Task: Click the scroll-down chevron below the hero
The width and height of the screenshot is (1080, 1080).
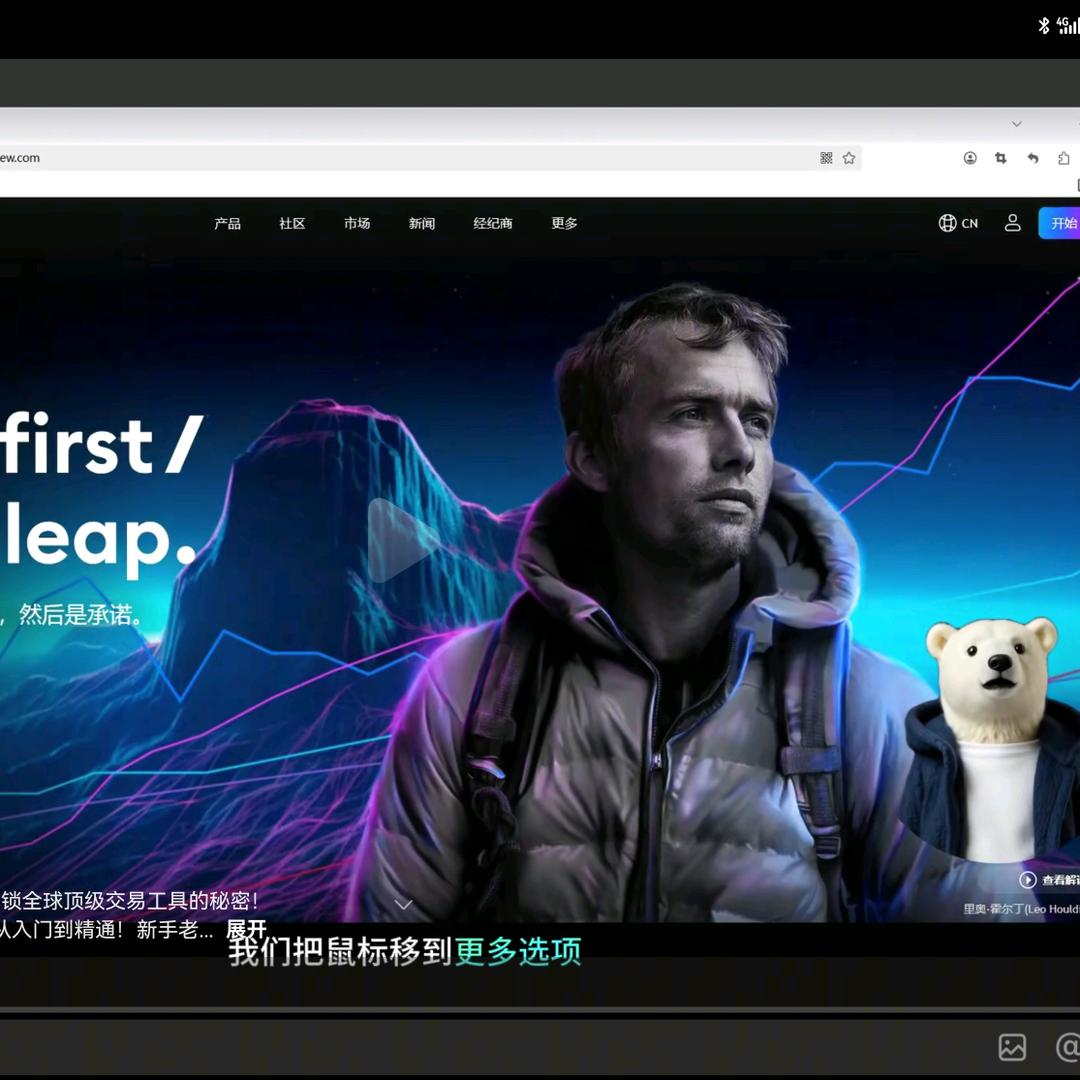Action: 403,904
